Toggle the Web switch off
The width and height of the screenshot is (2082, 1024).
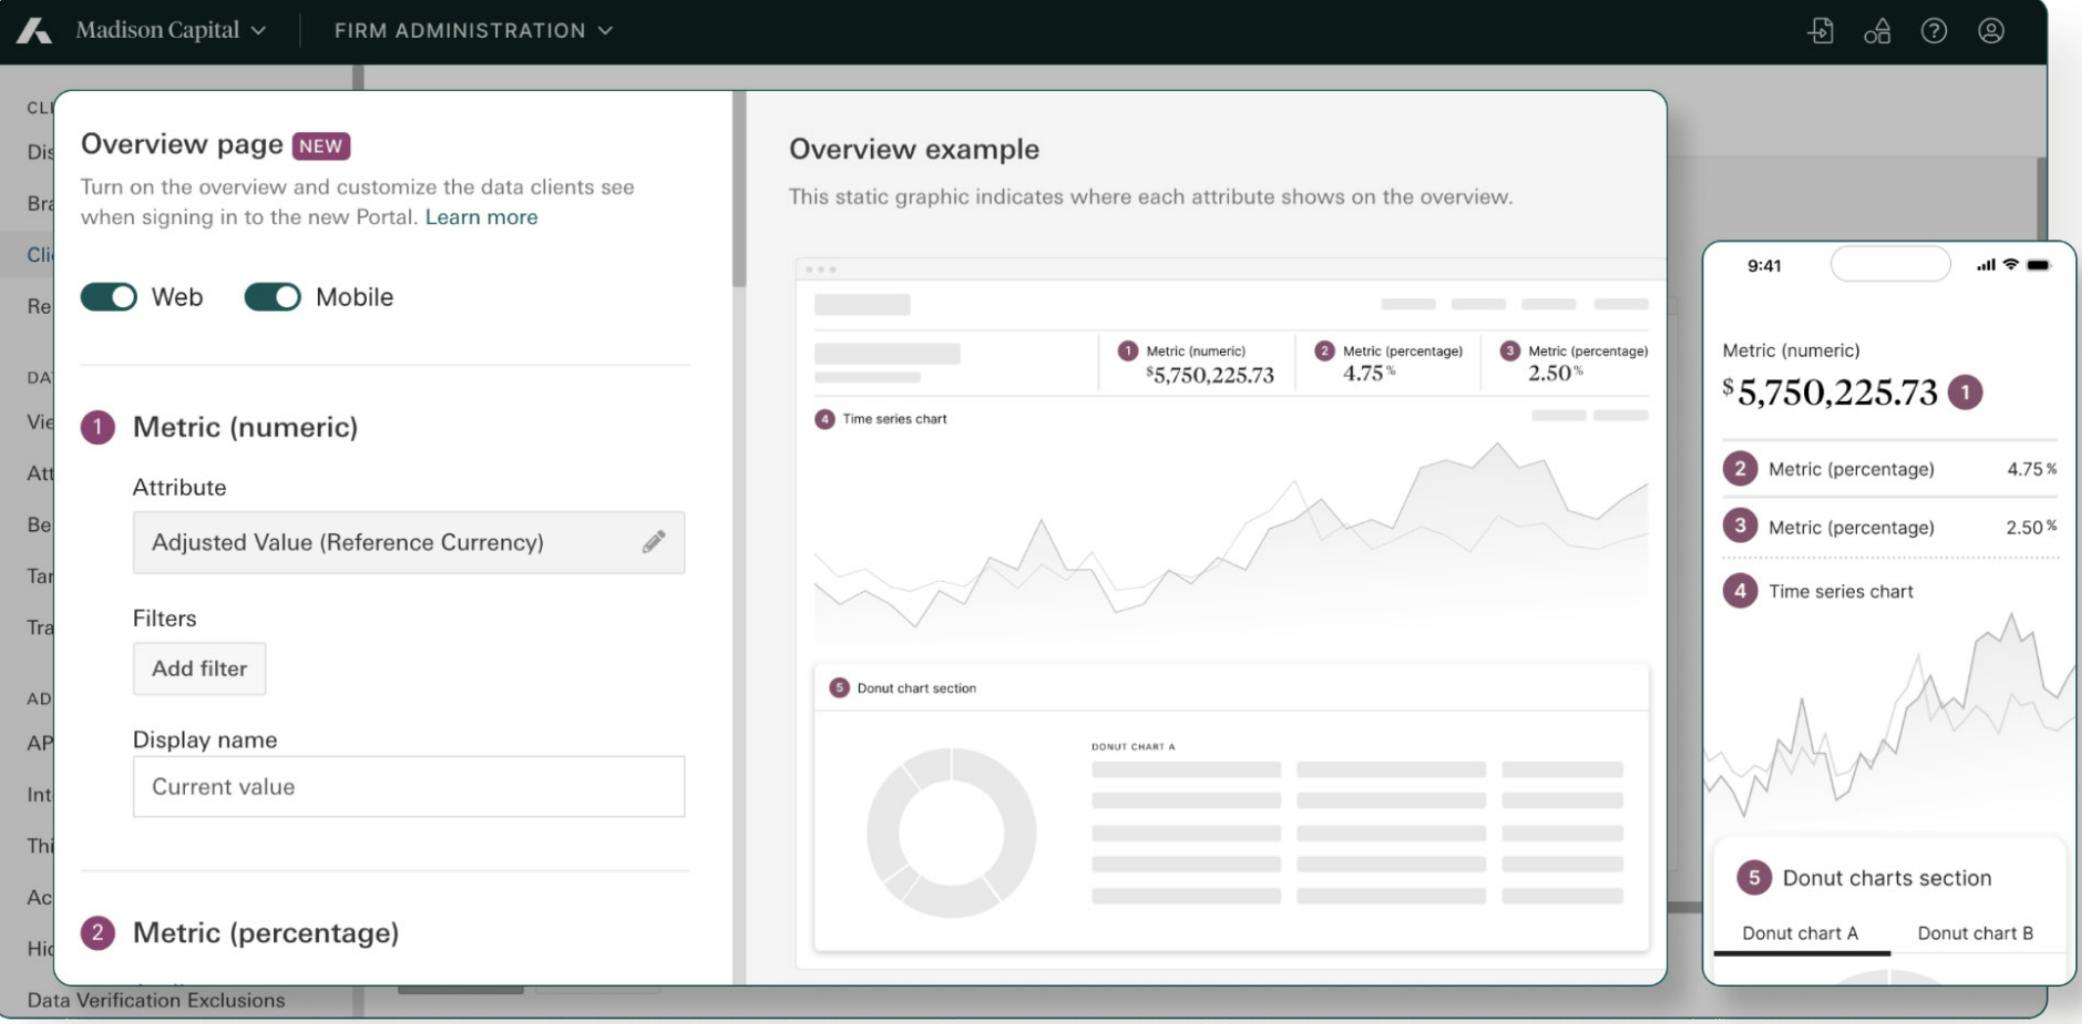pos(109,297)
